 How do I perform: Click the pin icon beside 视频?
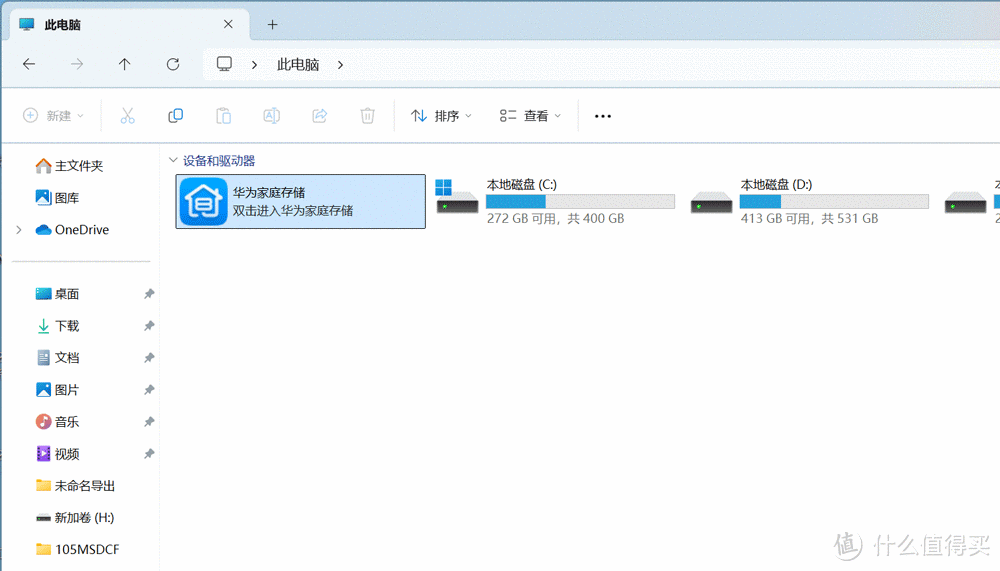pos(149,454)
